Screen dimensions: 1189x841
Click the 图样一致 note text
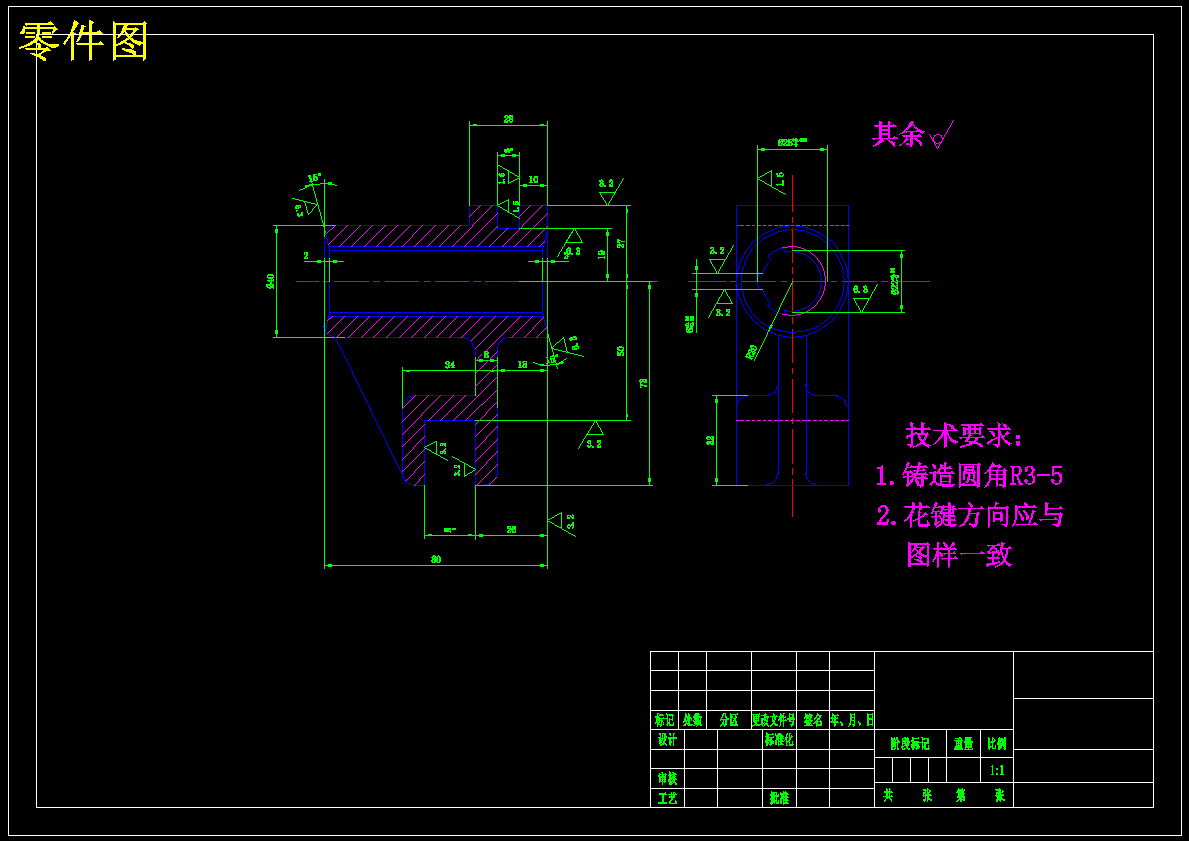[x=959, y=555]
